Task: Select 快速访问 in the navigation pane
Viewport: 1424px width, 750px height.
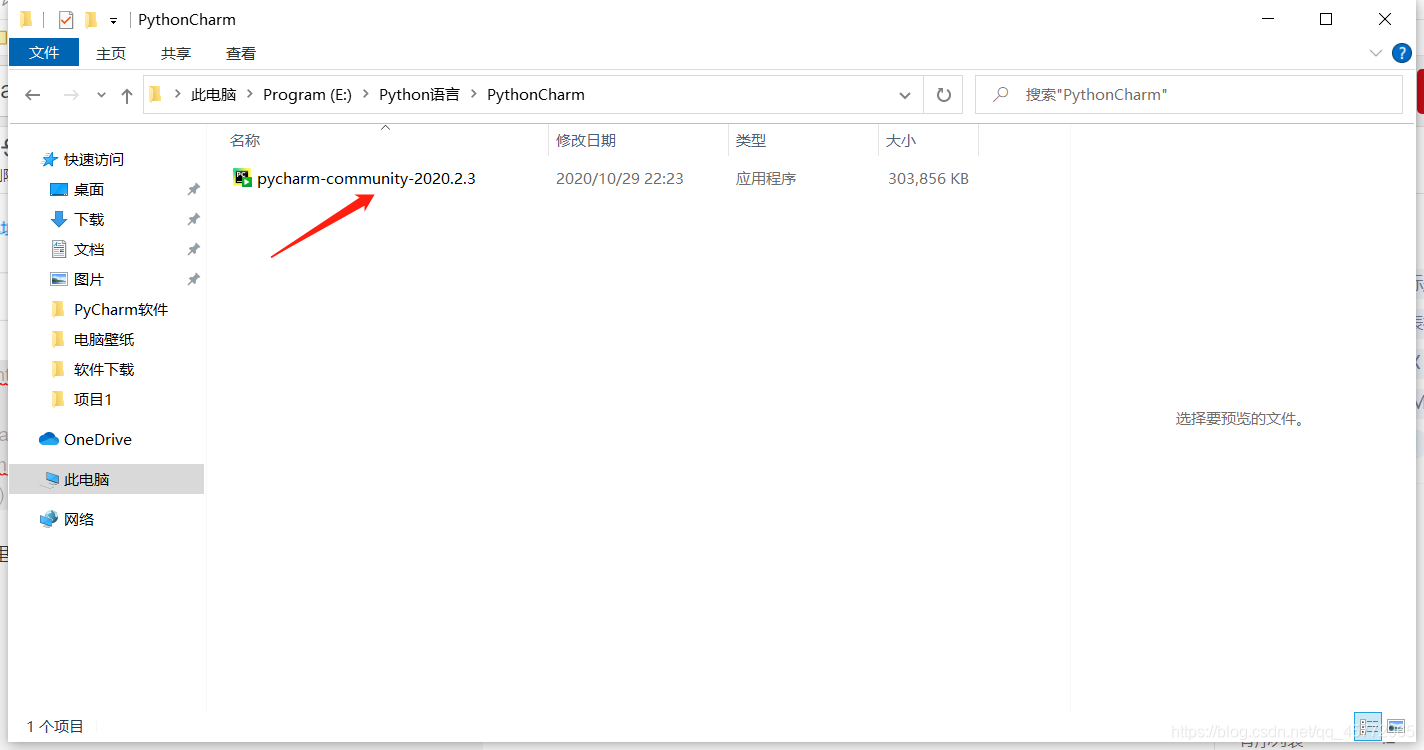Action: tap(94, 160)
